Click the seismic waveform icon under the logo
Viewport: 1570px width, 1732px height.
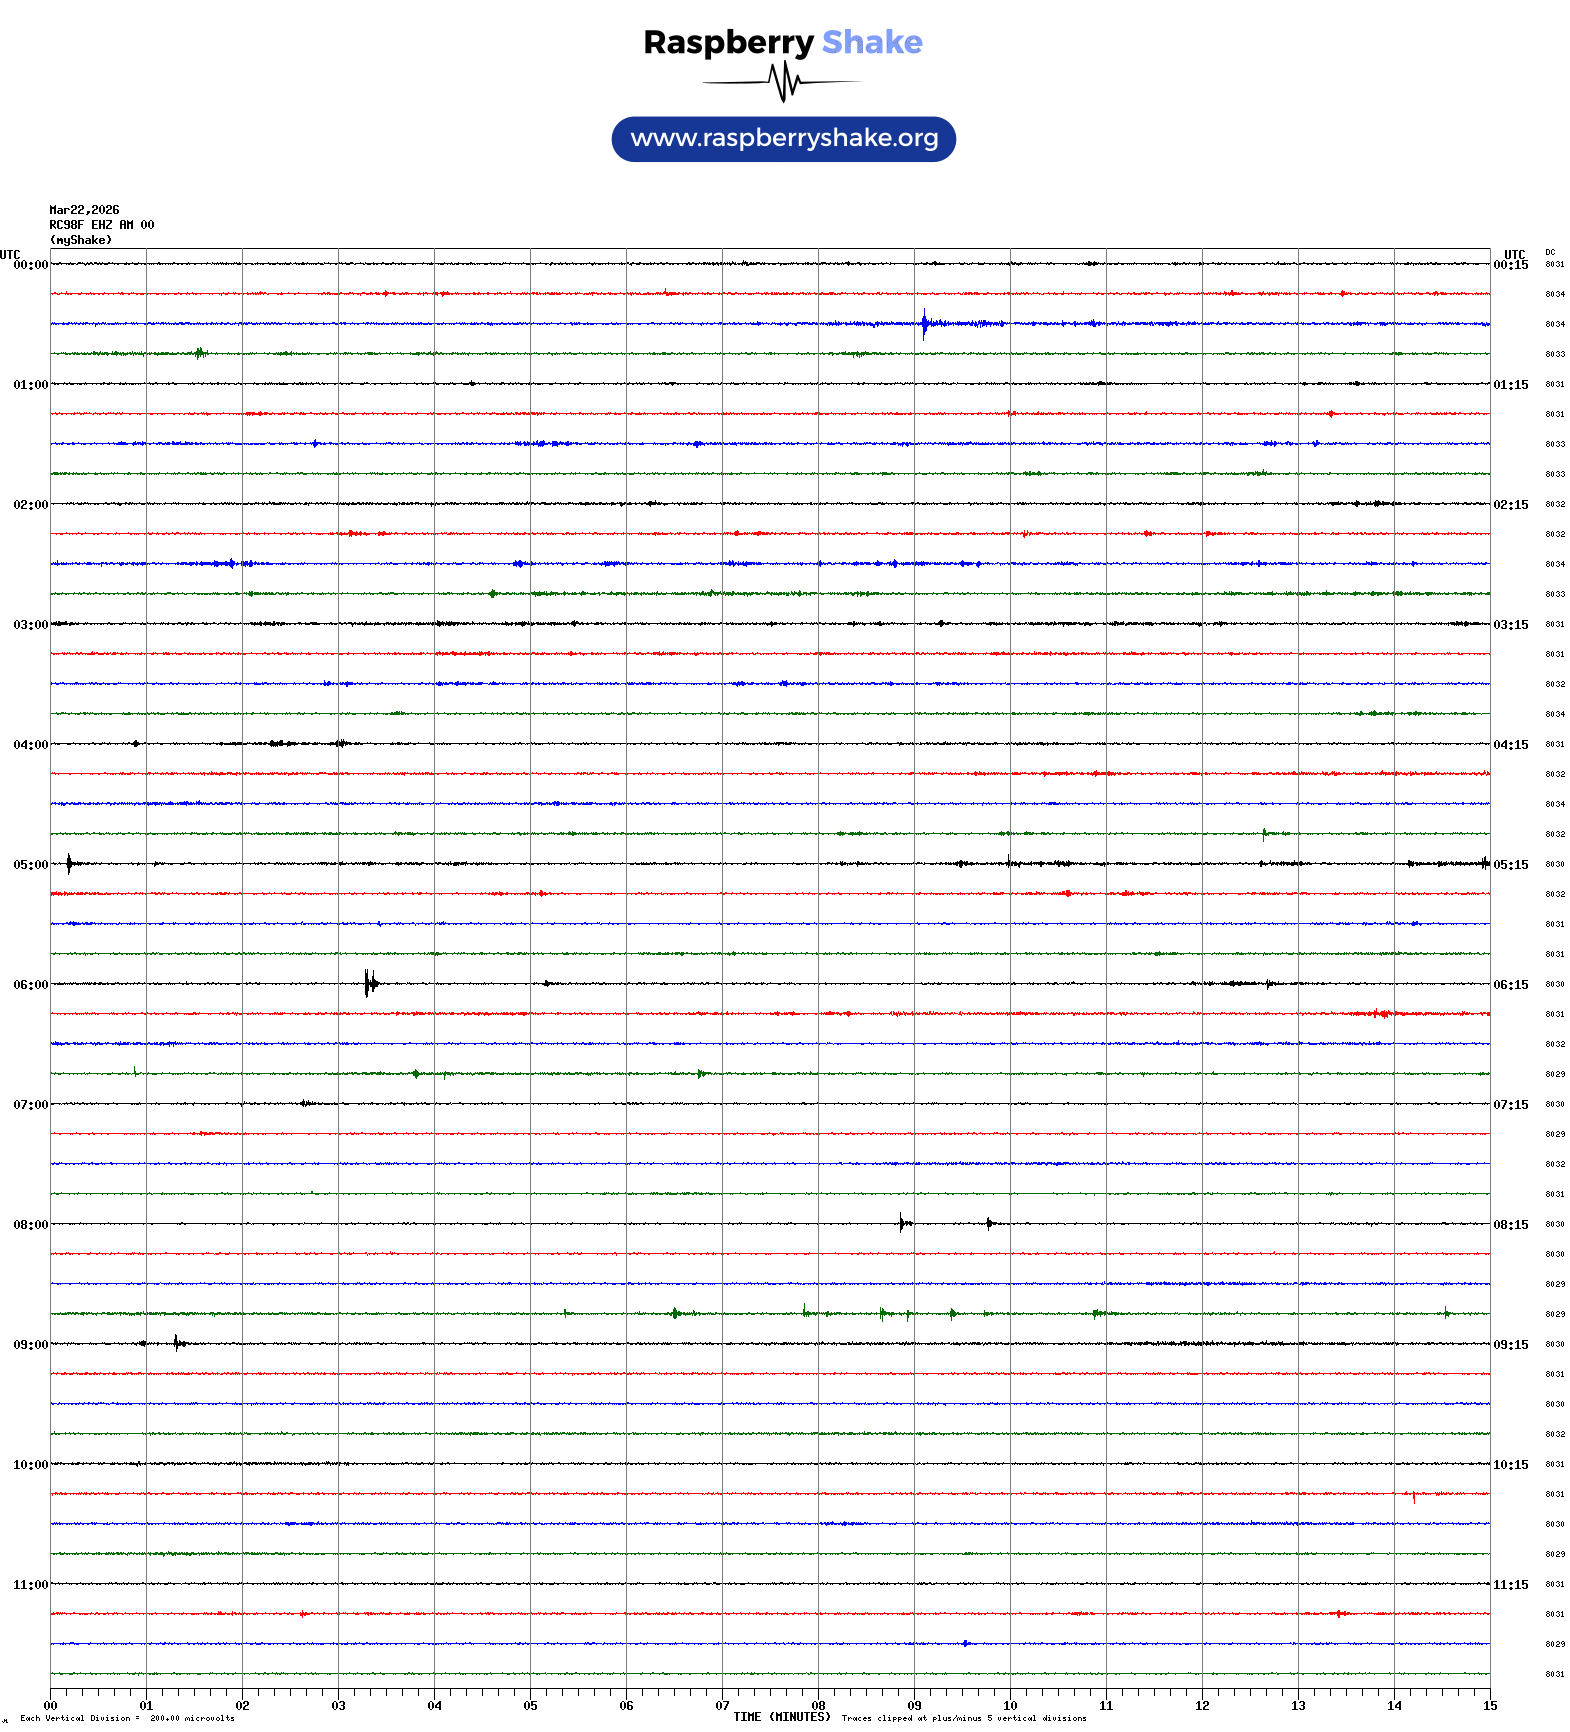point(782,82)
